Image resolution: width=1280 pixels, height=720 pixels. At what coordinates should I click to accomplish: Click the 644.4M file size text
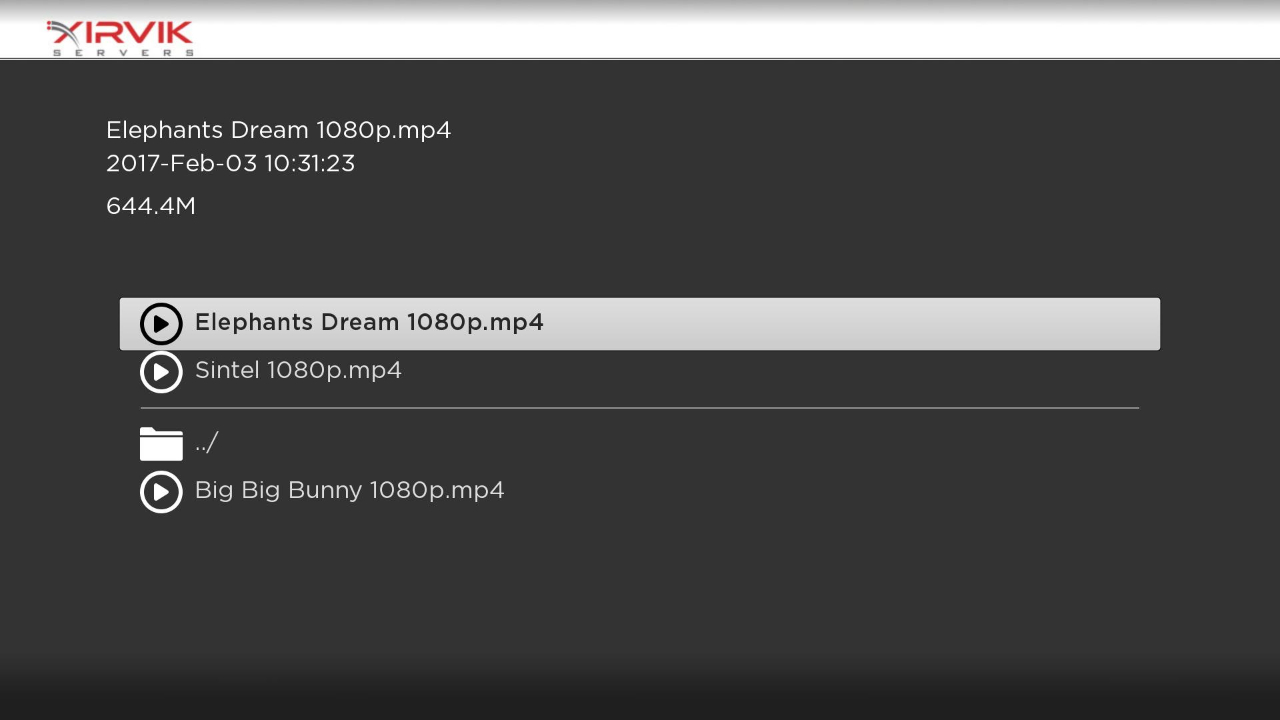coord(151,207)
